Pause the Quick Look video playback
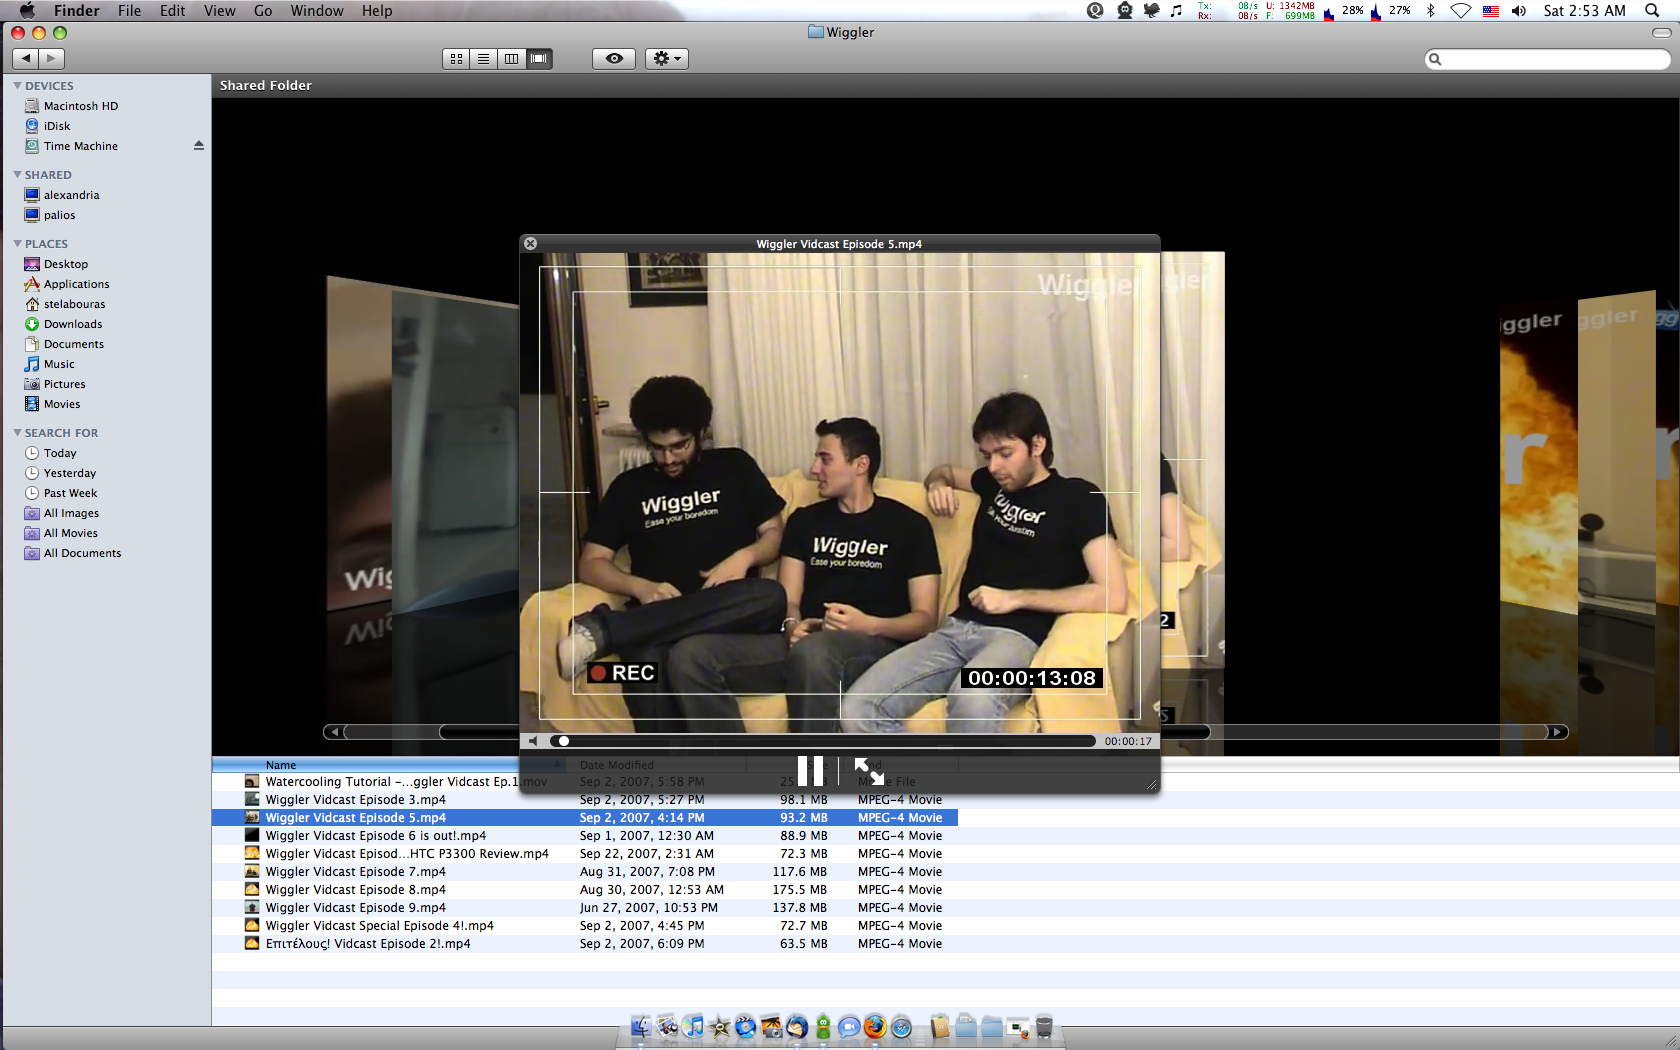This screenshot has width=1680, height=1050. click(x=810, y=771)
